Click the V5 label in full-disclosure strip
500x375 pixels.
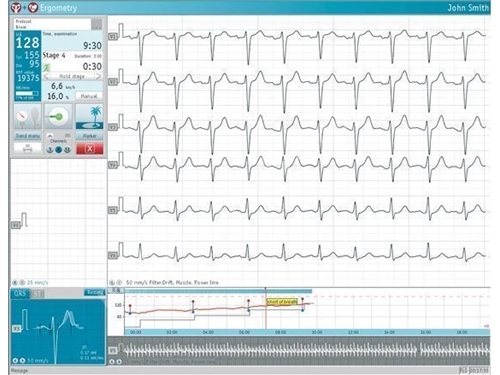click(x=113, y=351)
